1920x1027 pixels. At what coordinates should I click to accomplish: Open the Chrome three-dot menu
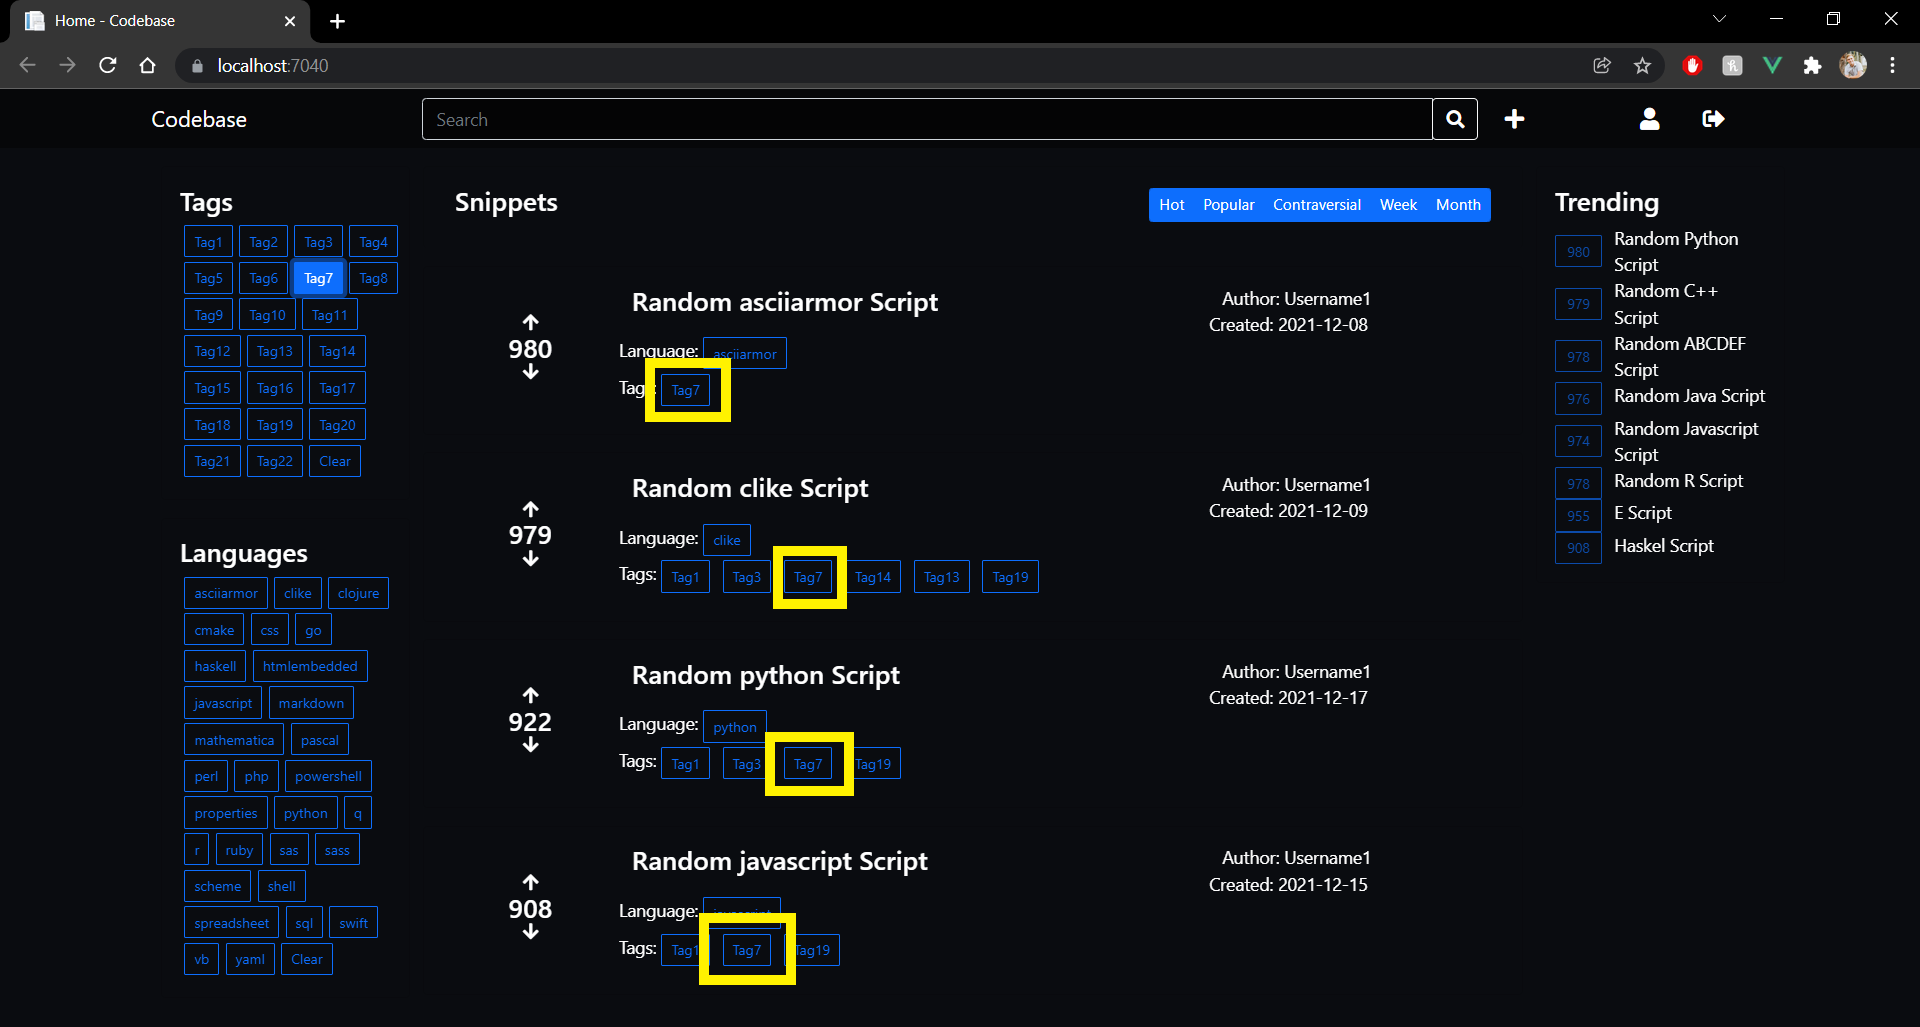point(1892,65)
